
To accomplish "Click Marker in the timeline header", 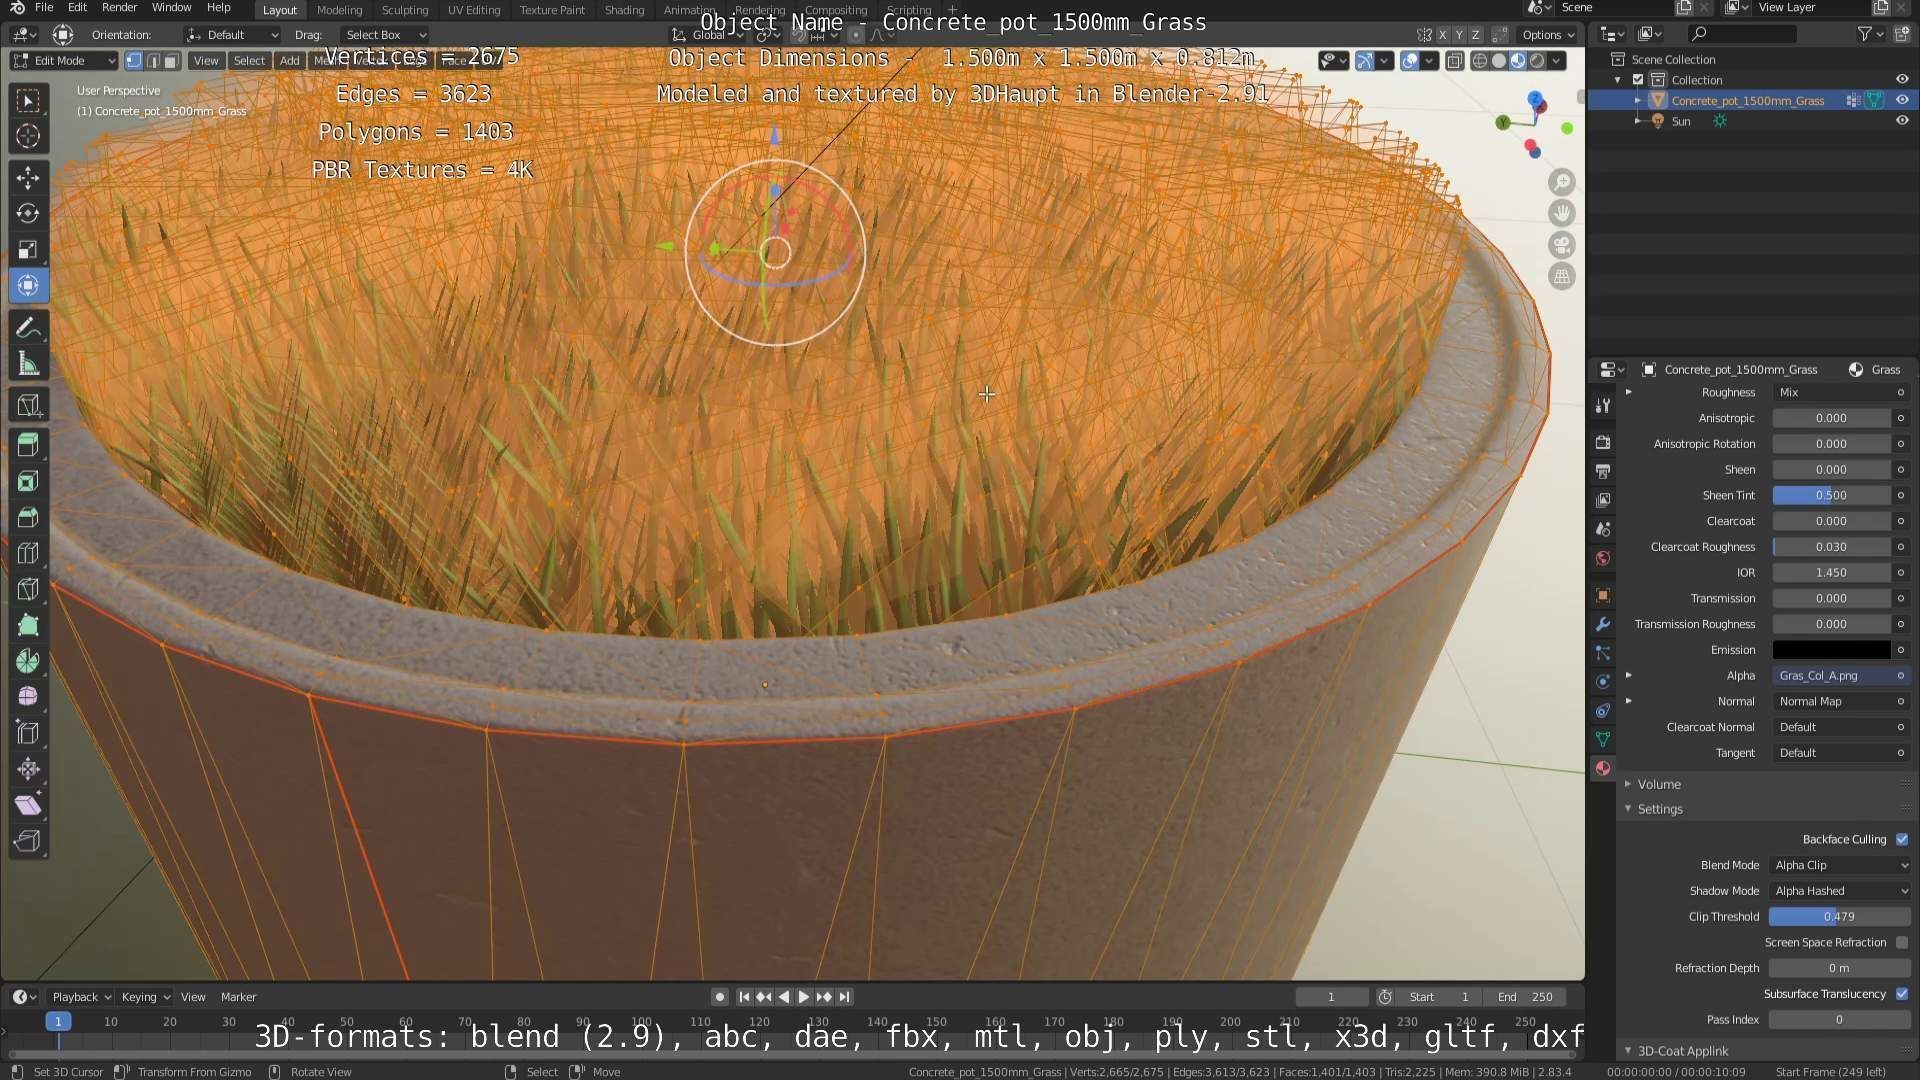I will (x=238, y=997).
